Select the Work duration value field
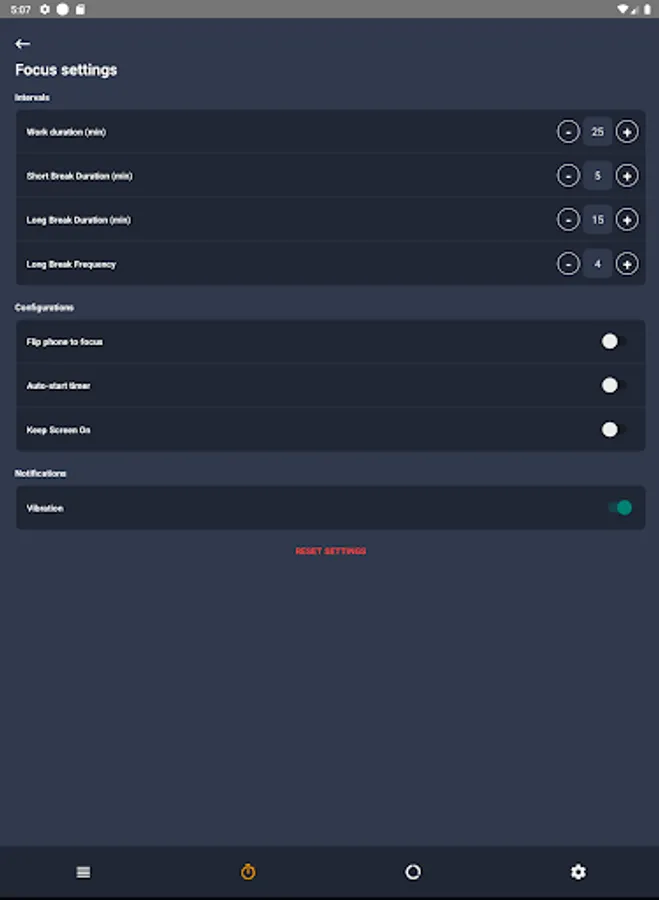This screenshot has height=900, width=659. point(597,132)
